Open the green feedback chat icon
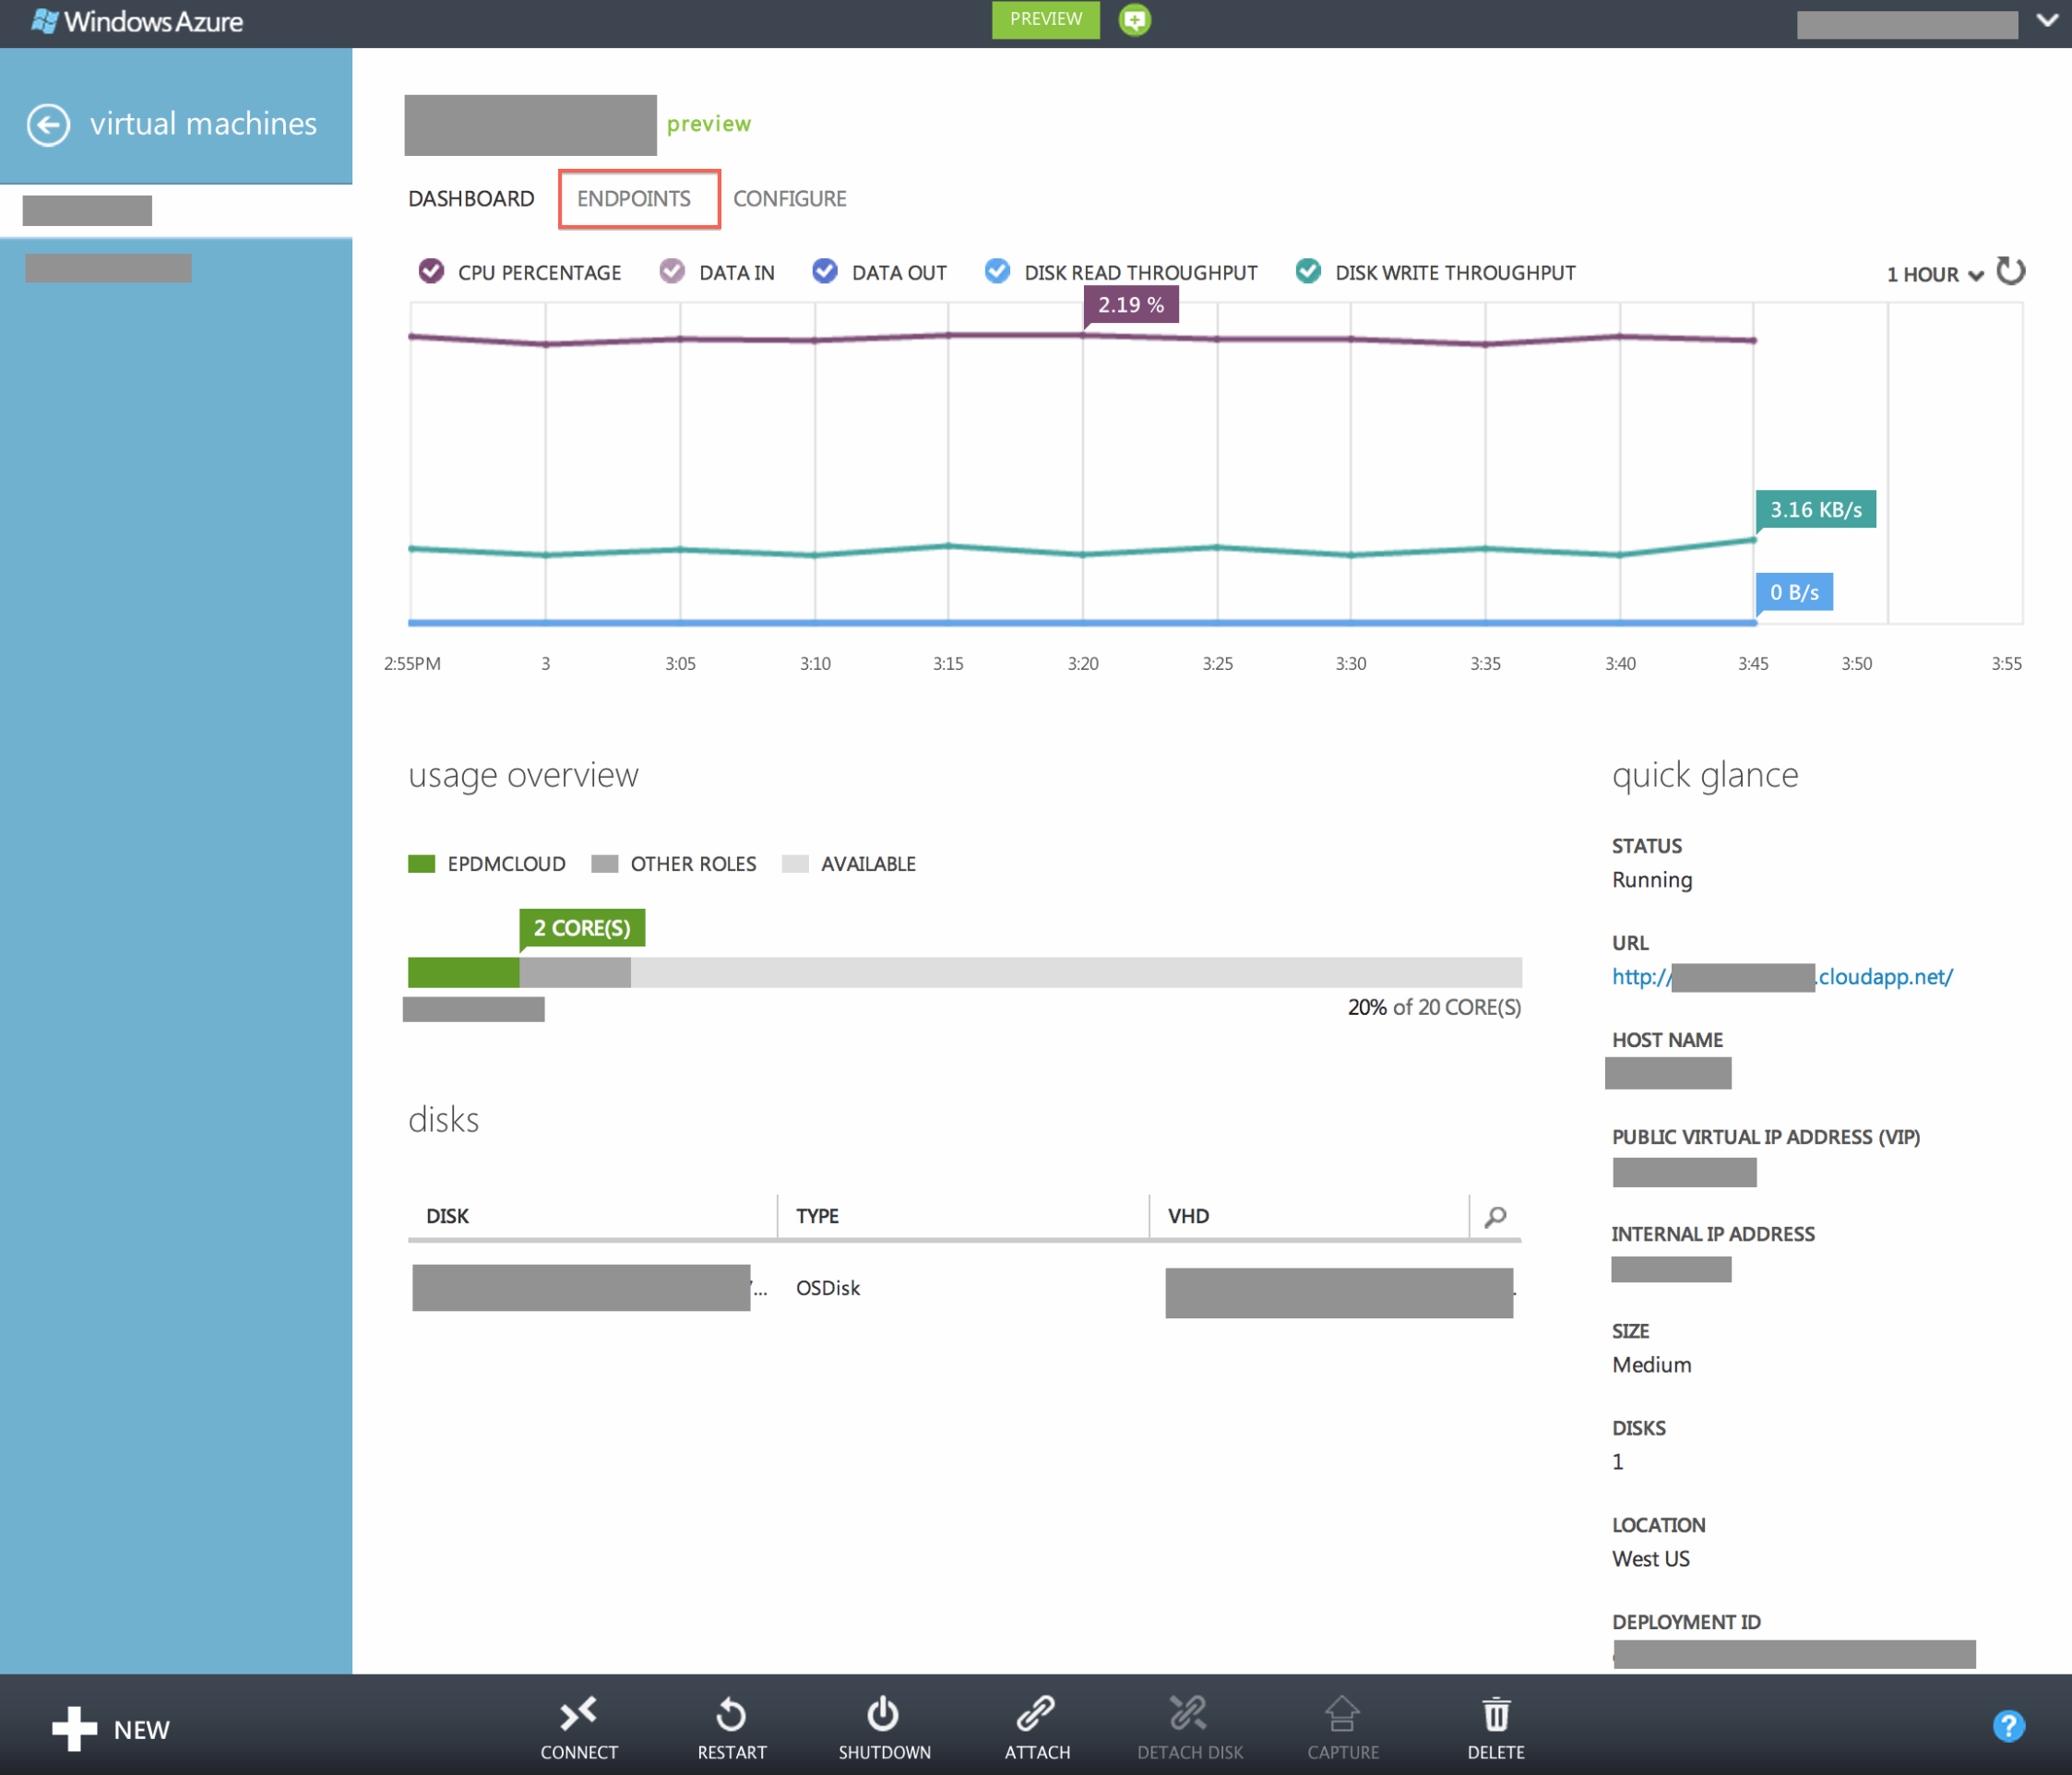Image resolution: width=2072 pixels, height=1775 pixels. [1134, 20]
